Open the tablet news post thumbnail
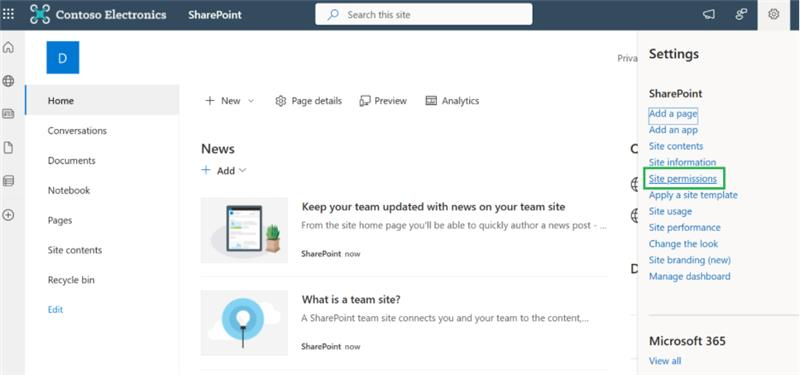The height and width of the screenshot is (375, 800). tap(244, 230)
